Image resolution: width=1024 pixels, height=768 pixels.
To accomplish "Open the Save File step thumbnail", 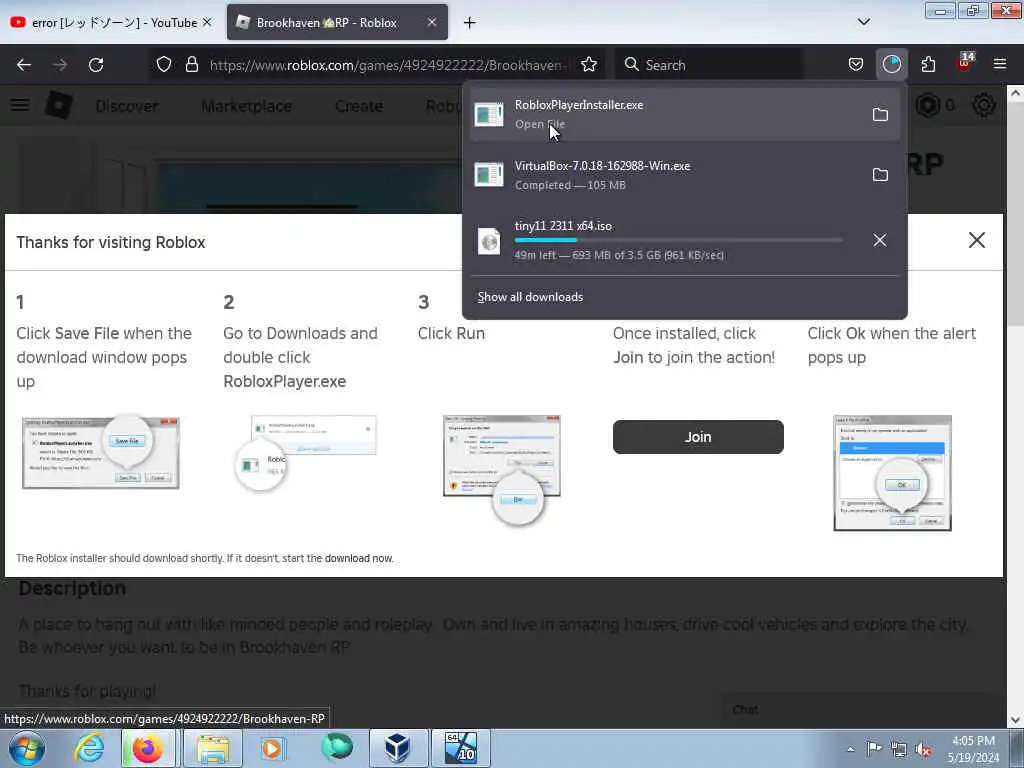I will (101, 453).
